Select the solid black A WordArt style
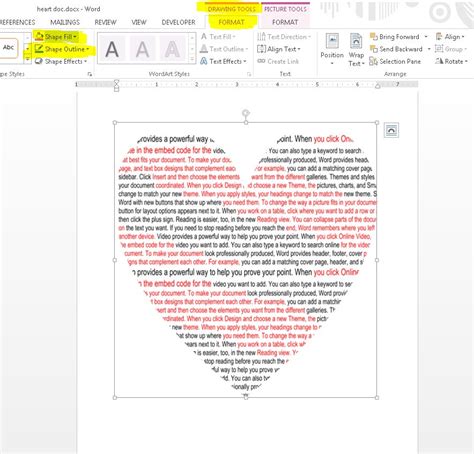Viewport: 474px width, 454px height. coord(112,49)
